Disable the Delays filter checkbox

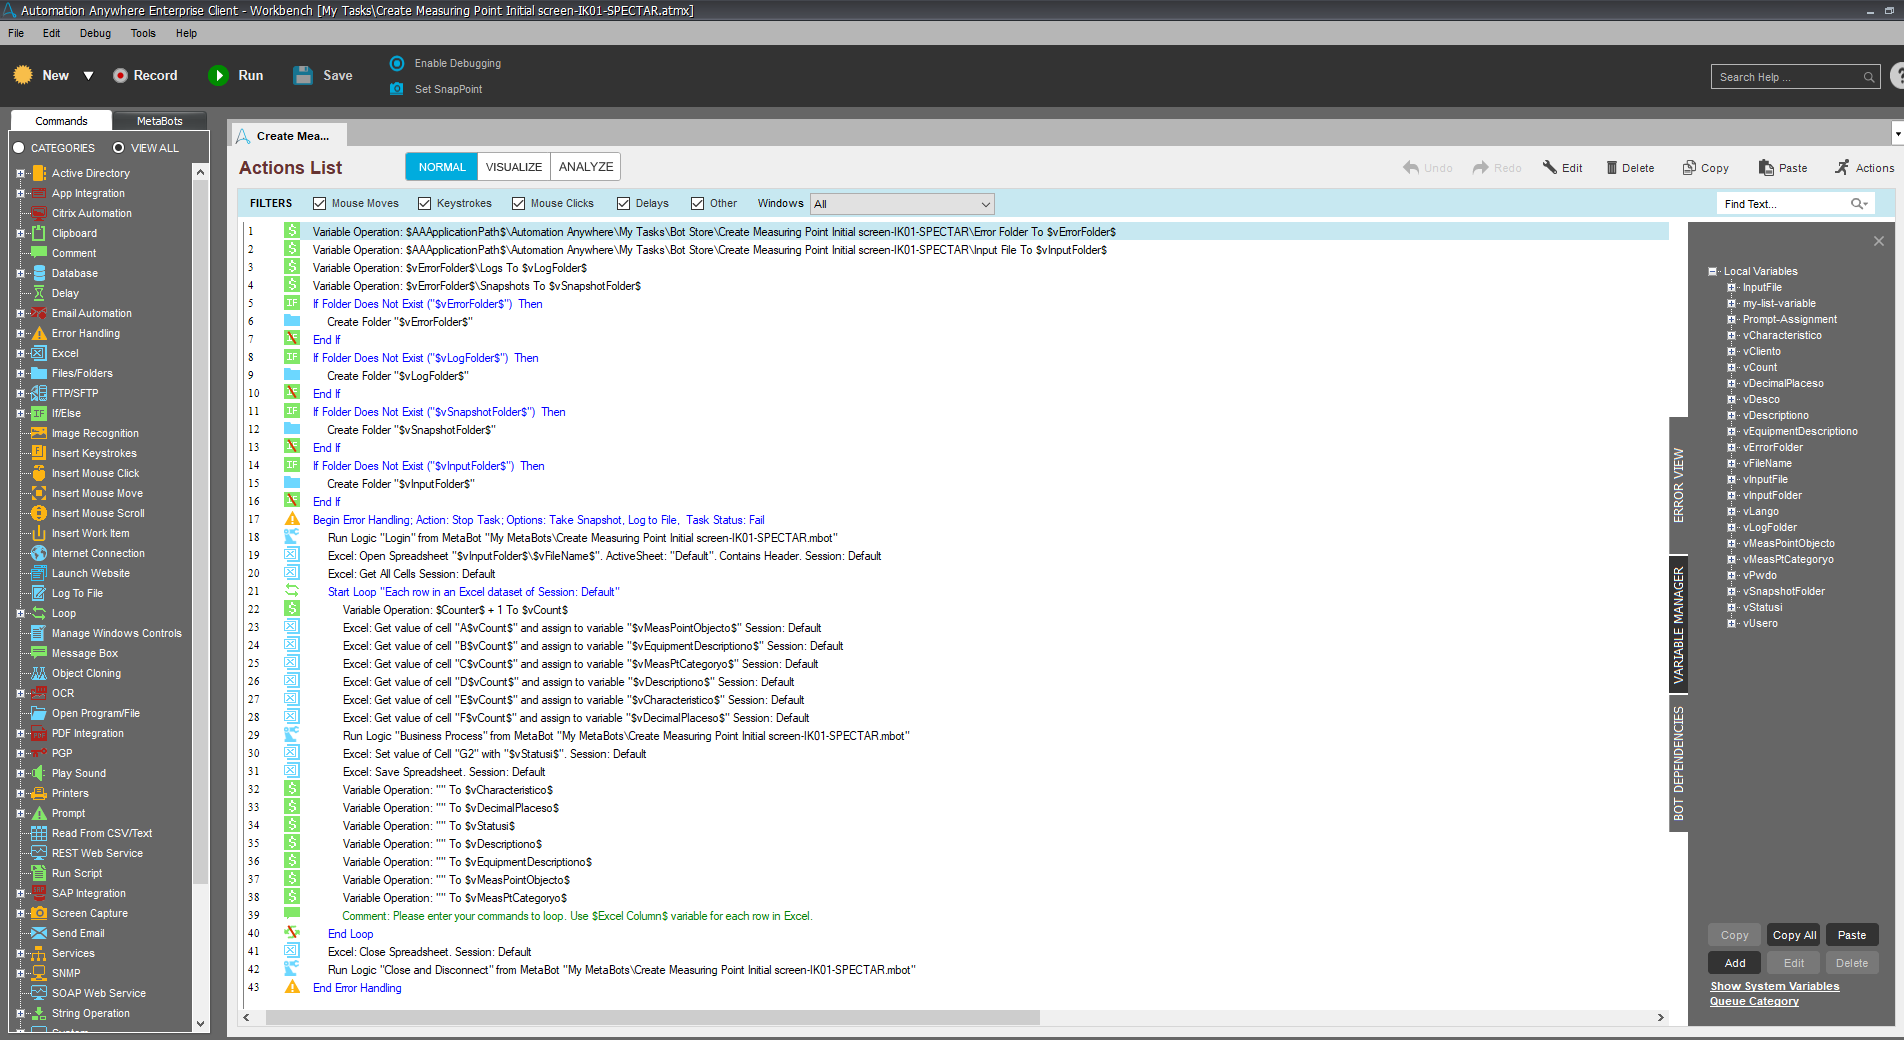[624, 204]
